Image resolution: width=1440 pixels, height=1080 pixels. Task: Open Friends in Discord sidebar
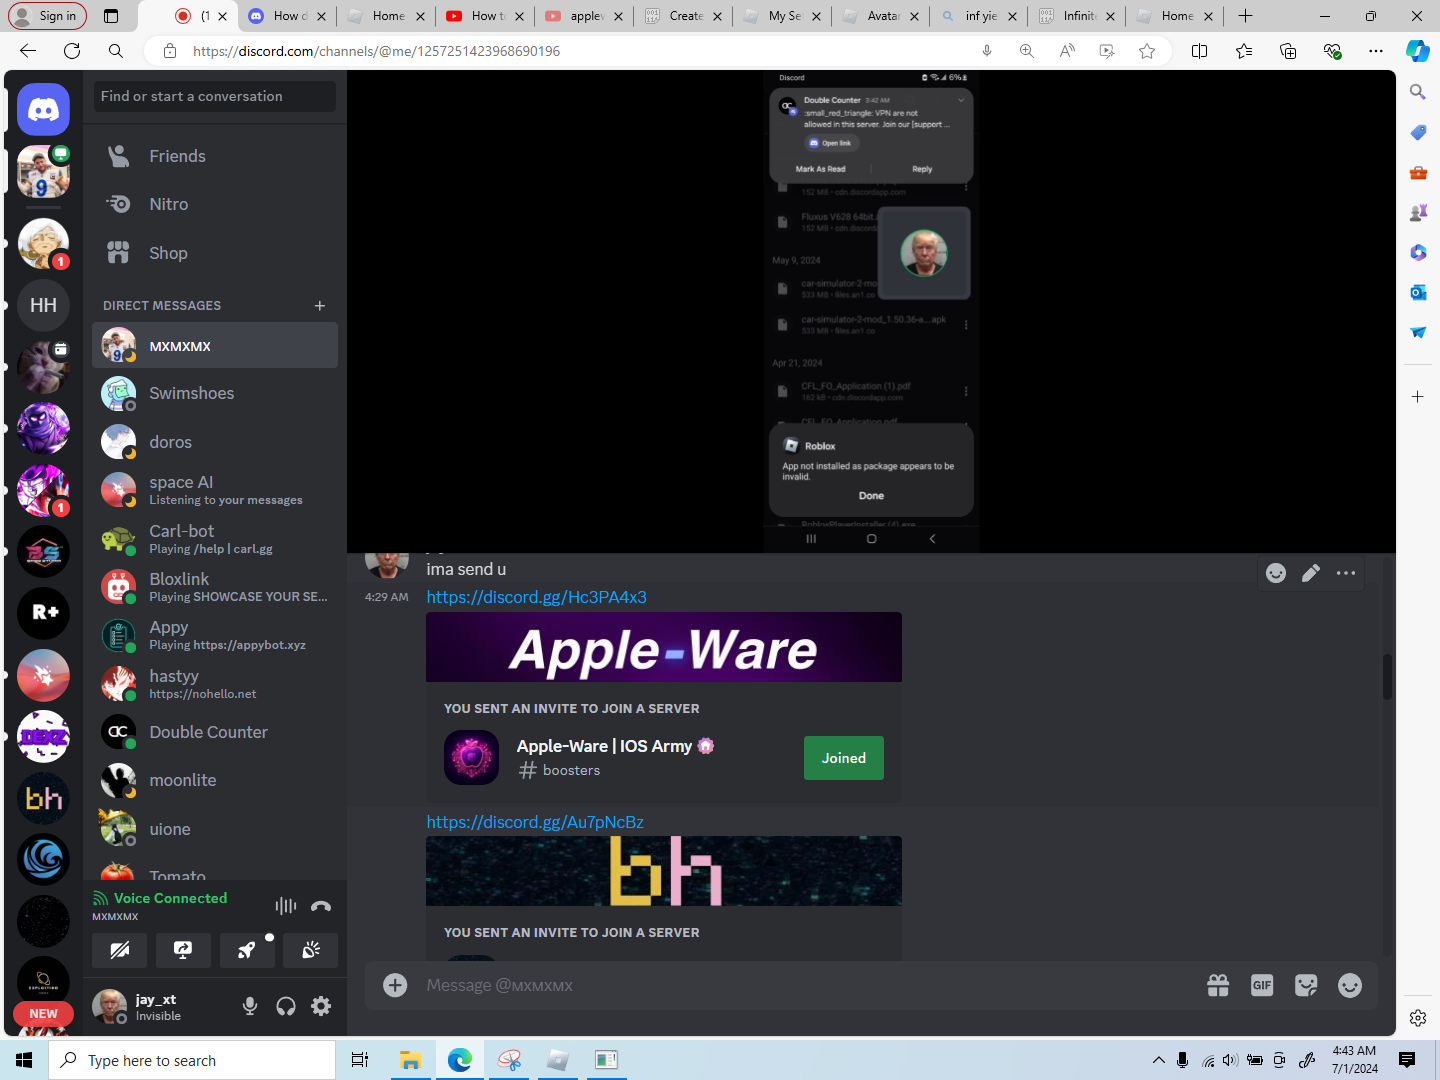pyautogui.click(x=215, y=156)
